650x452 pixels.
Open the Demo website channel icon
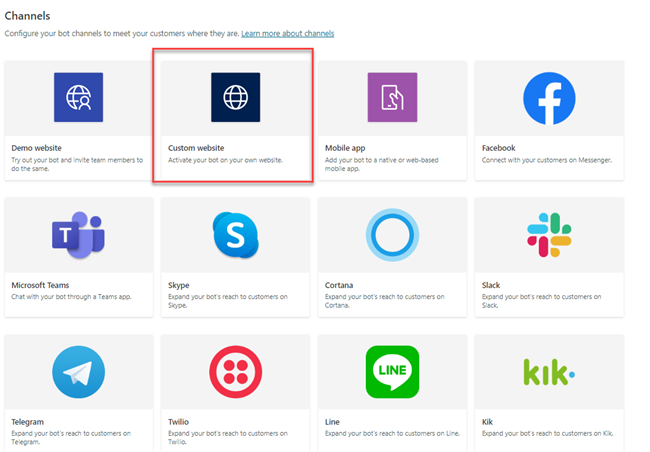(78, 97)
